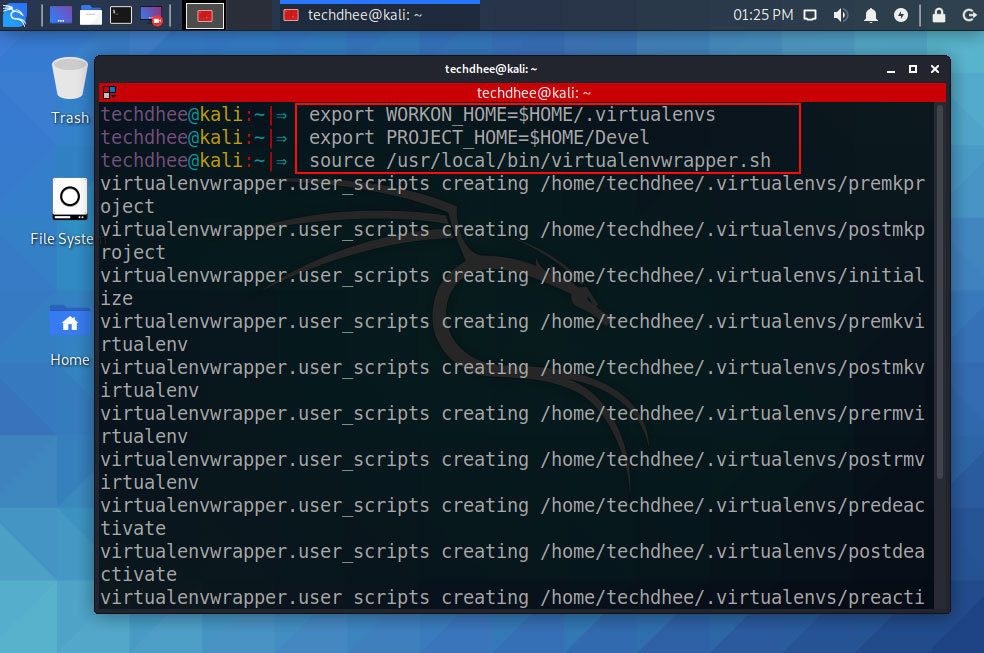Image resolution: width=984 pixels, height=653 pixels.
Task: Click the show desktop panel icon
Action: coord(61,15)
